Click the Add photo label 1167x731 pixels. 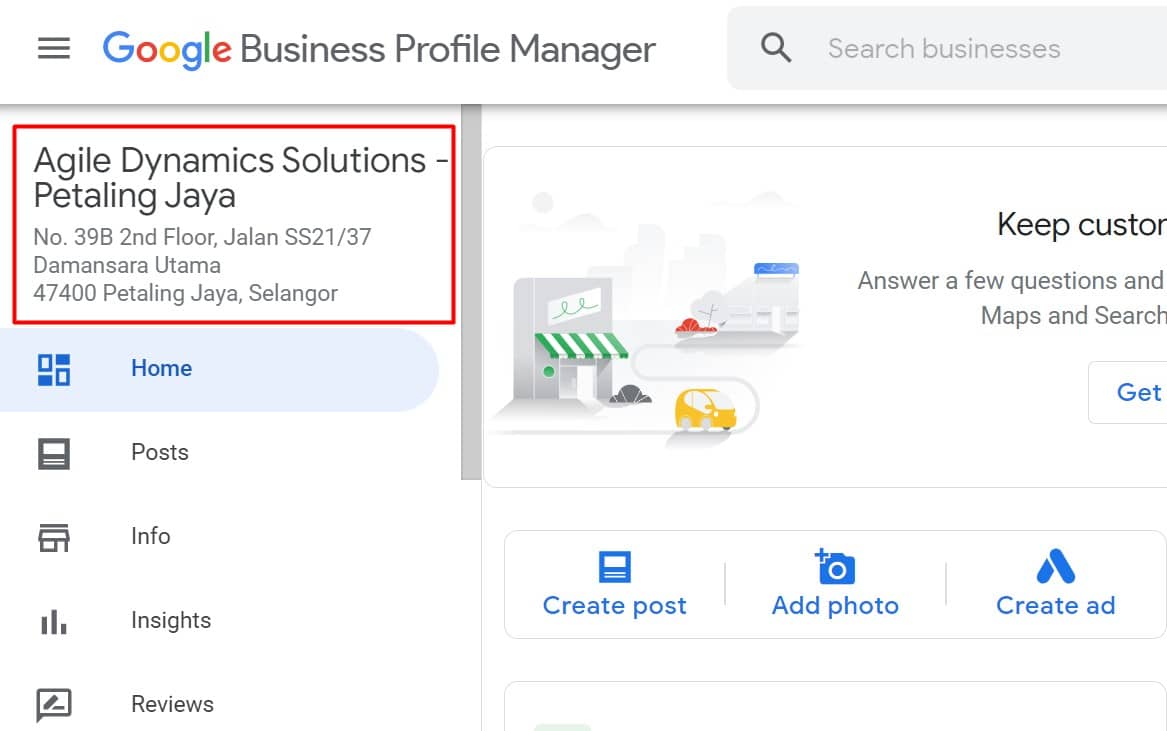click(x=835, y=605)
